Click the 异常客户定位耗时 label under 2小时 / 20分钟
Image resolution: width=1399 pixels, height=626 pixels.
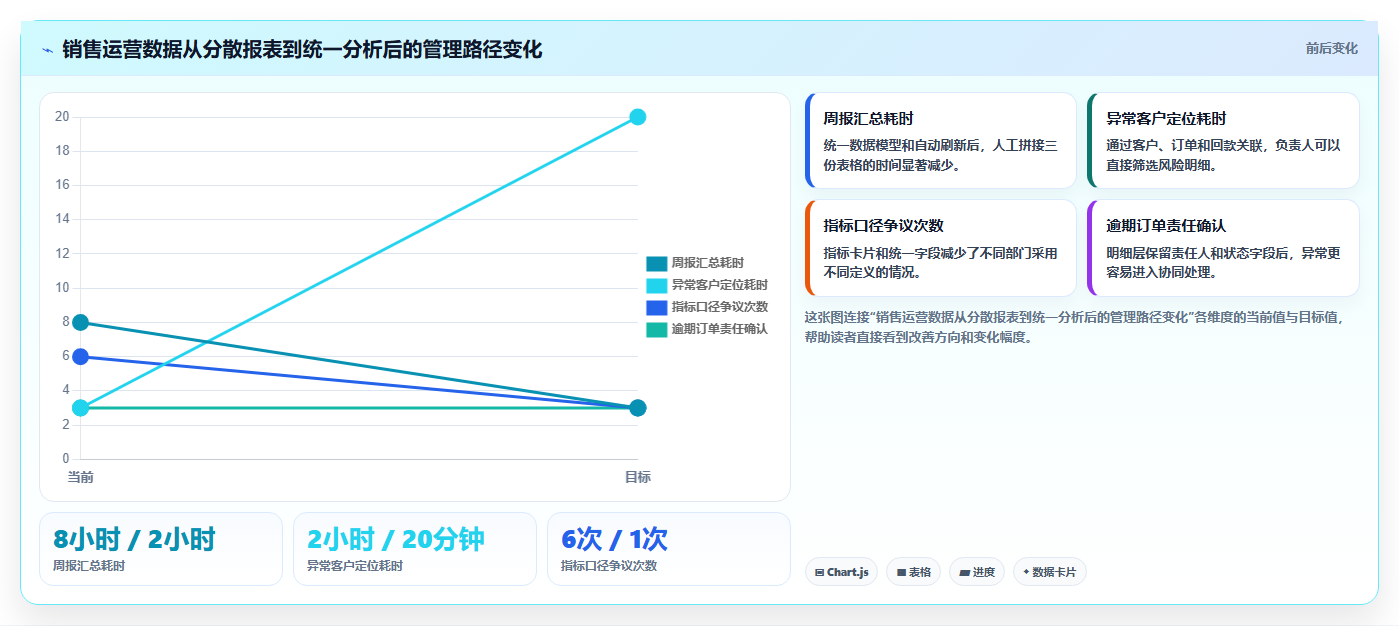coord(355,566)
